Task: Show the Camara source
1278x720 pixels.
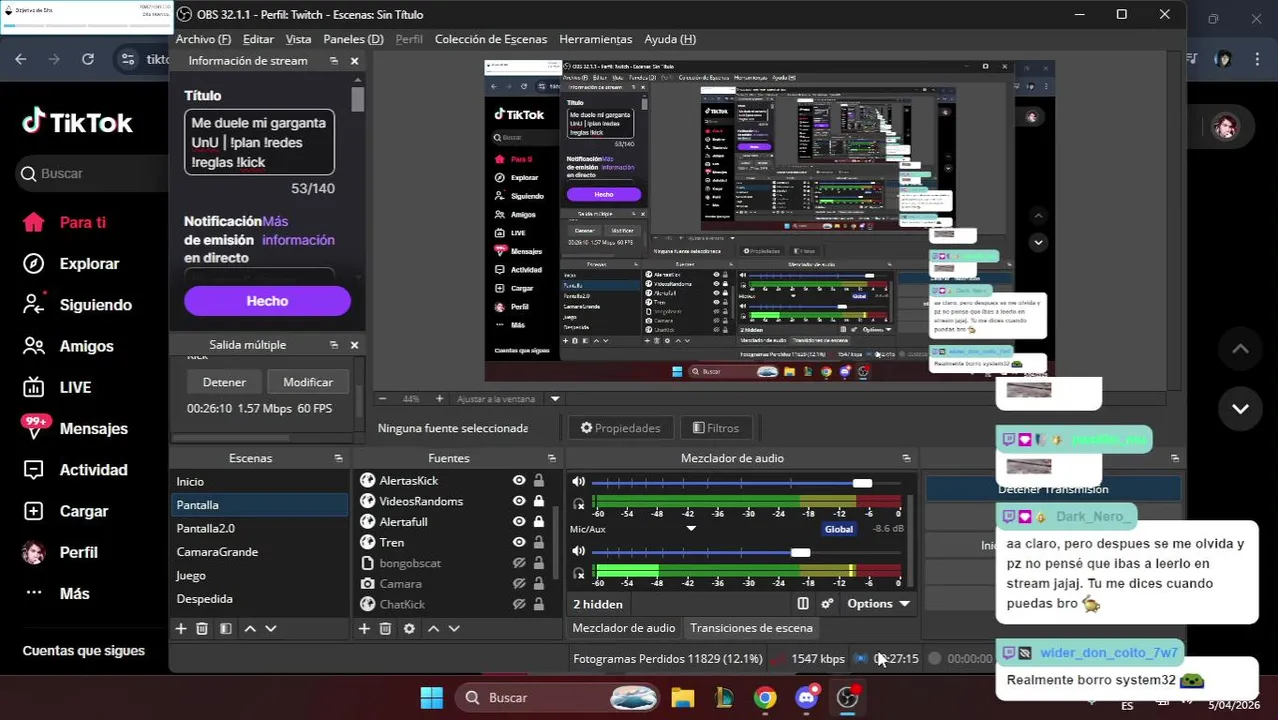Action: tap(519, 584)
